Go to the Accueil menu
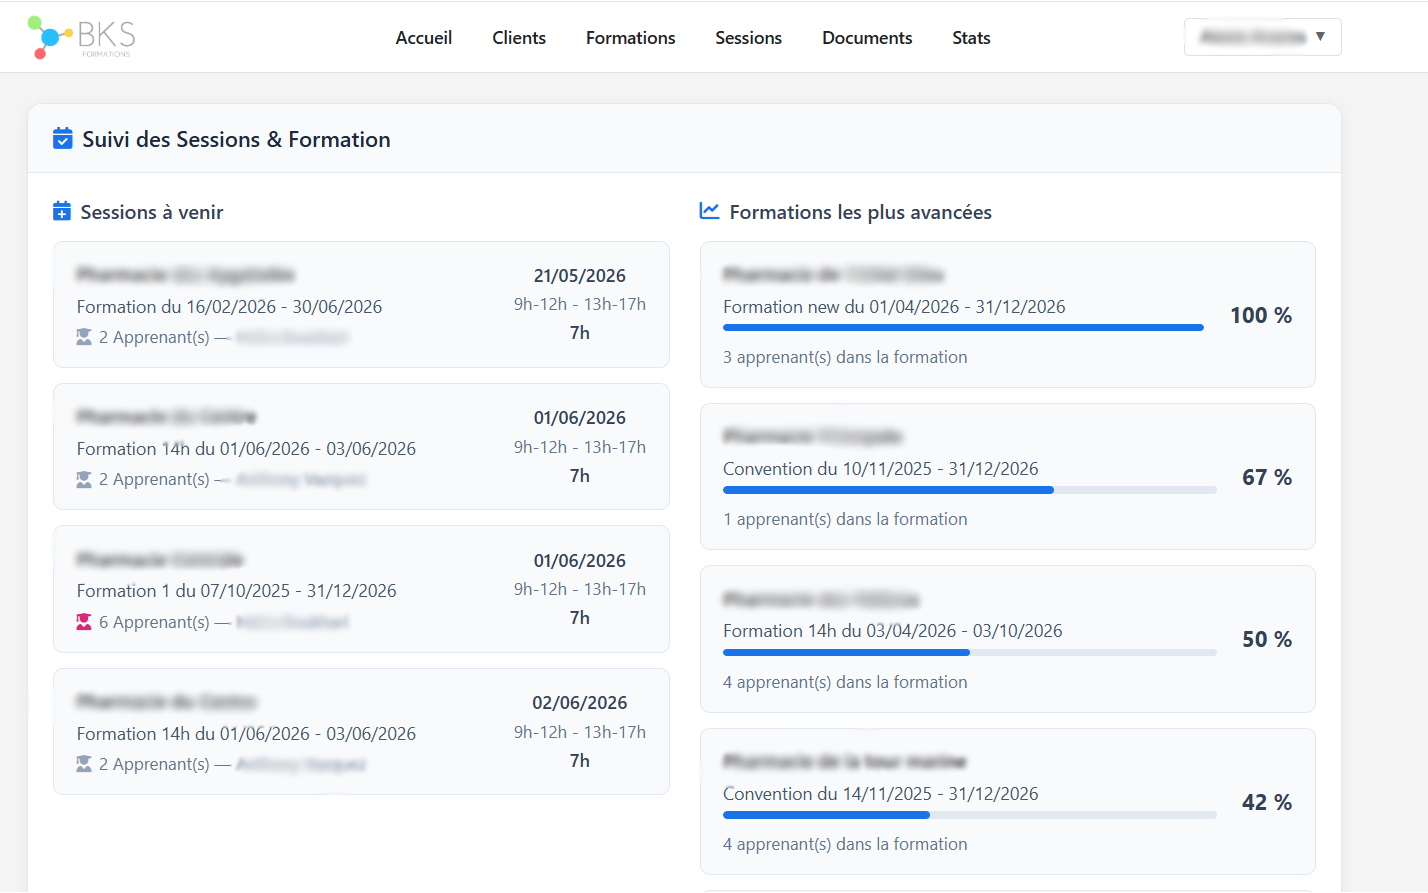1428x893 pixels. pyautogui.click(x=424, y=38)
